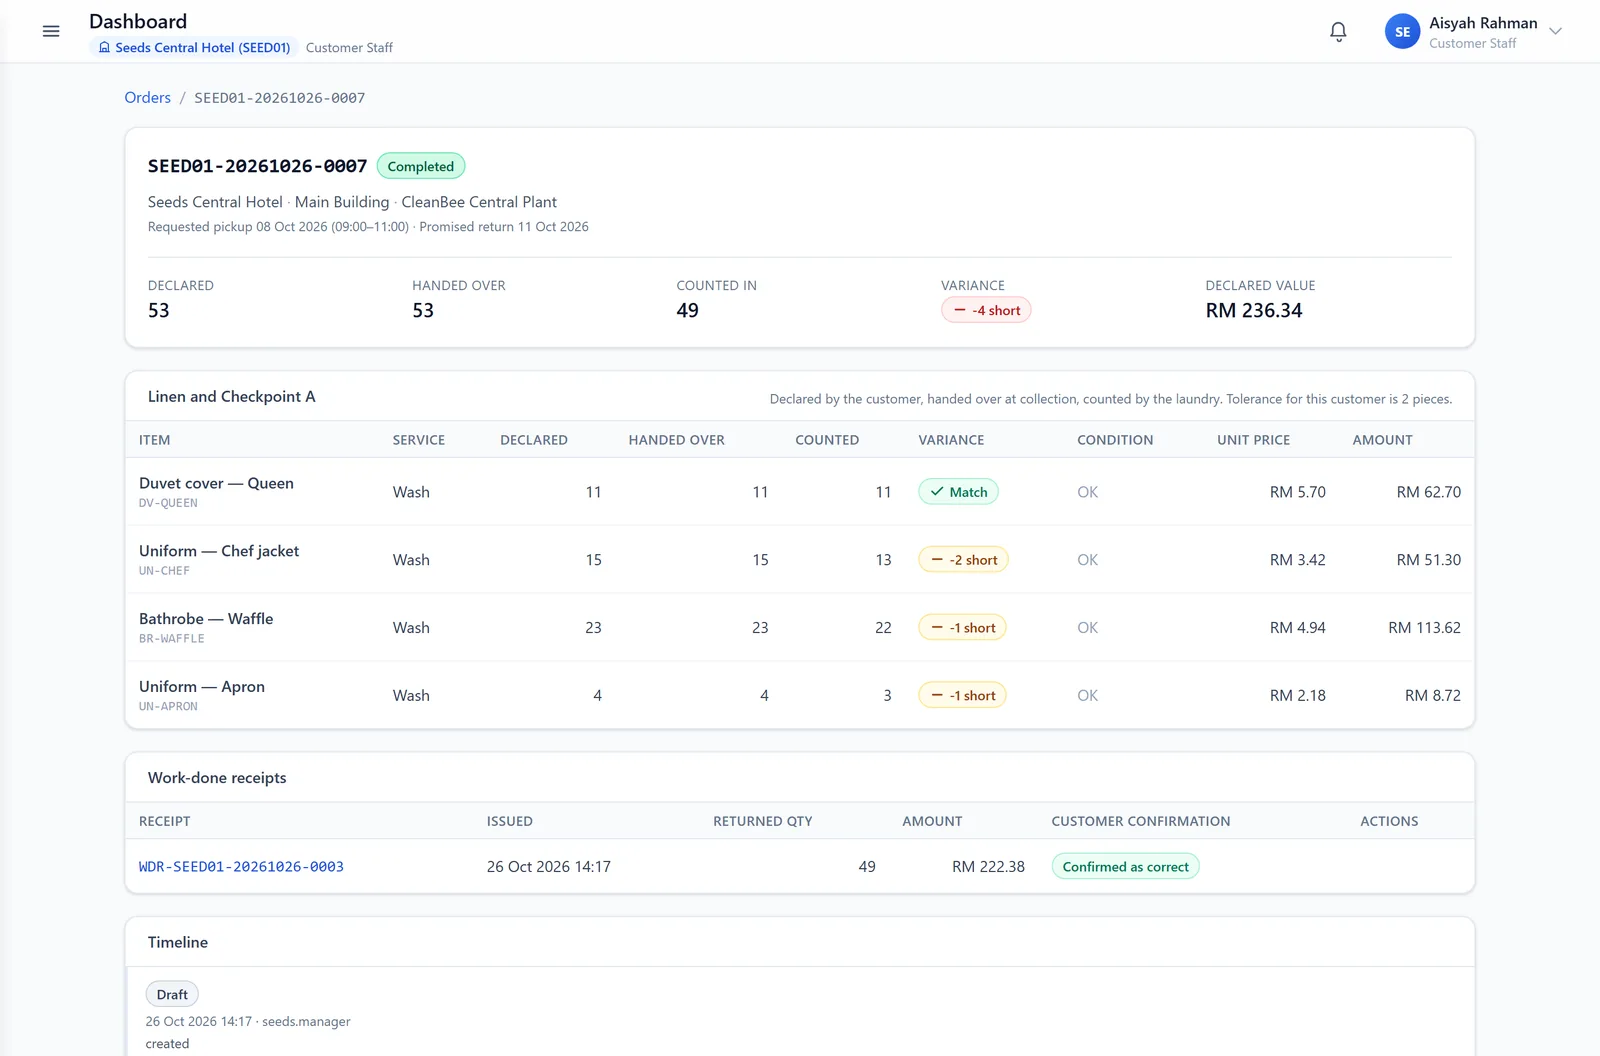This screenshot has width=1600, height=1056.
Task: Click the CUSTOMER CONFIRMATION column header
Action: pos(1141,821)
